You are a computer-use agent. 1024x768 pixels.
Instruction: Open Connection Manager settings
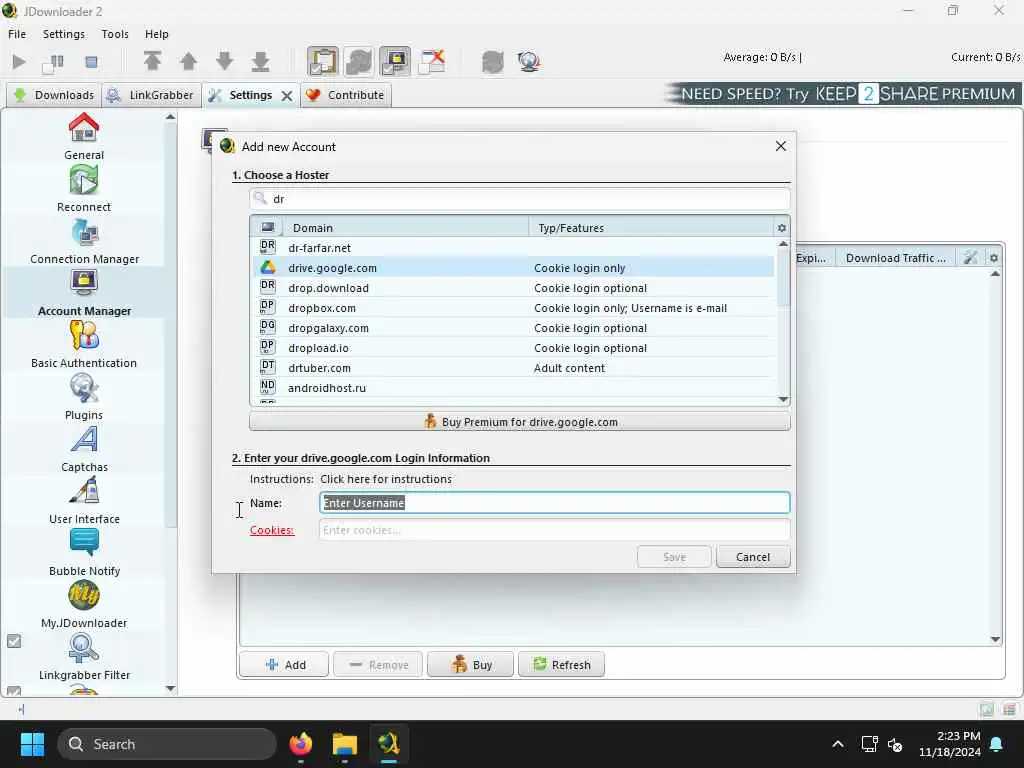click(84, 240)
